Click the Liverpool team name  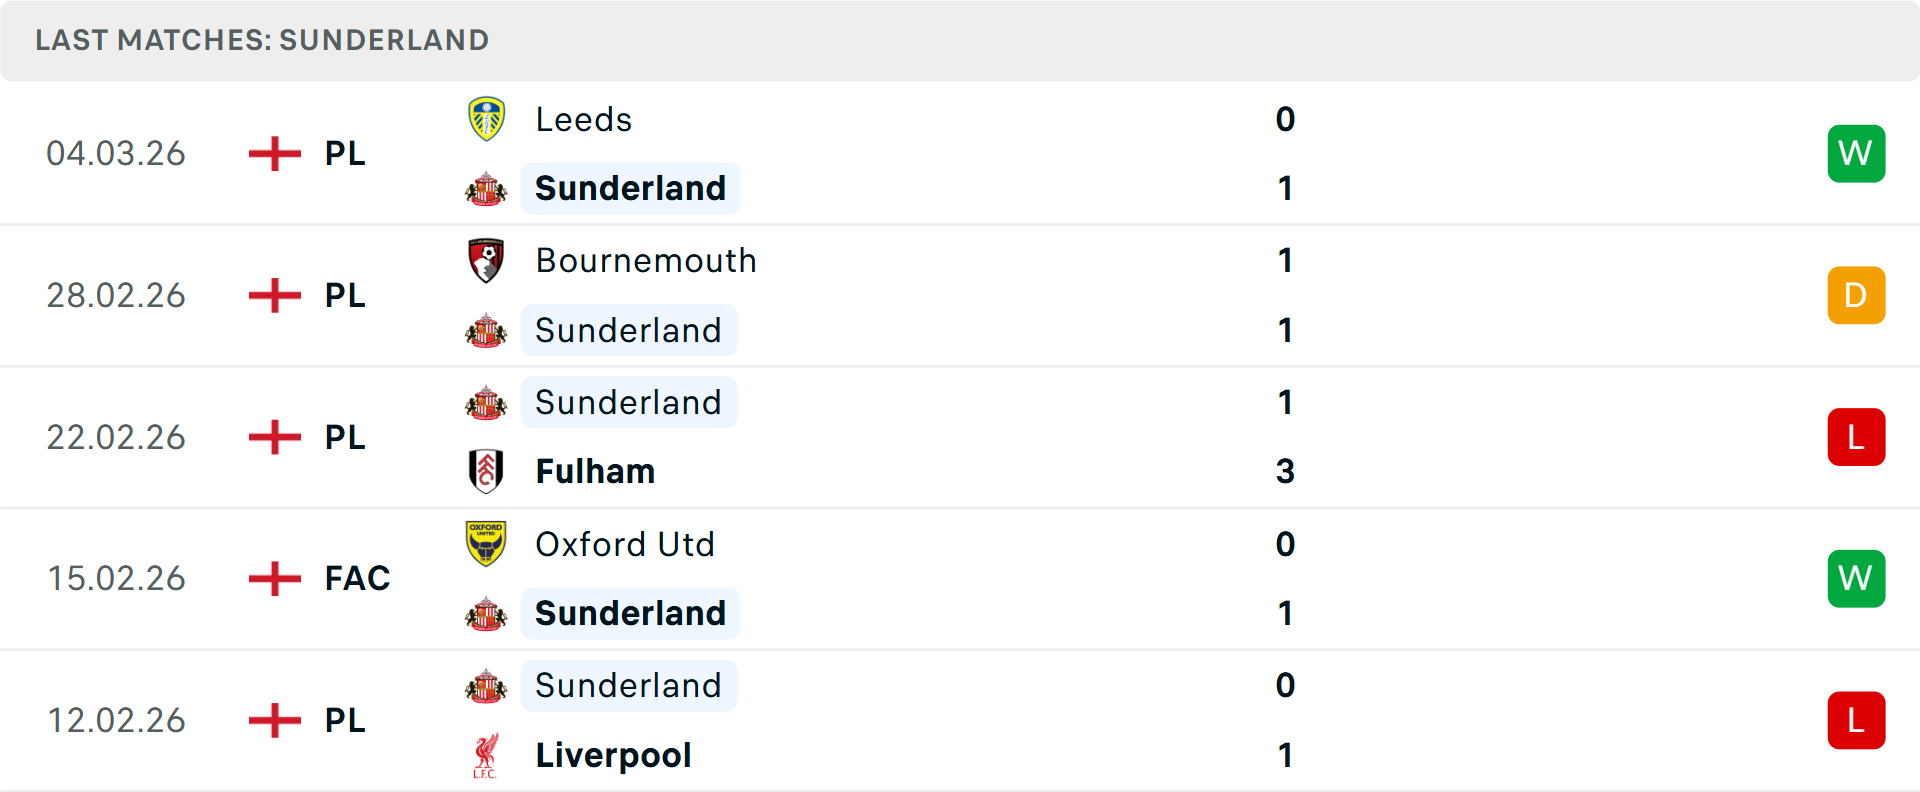click(613, 755)
